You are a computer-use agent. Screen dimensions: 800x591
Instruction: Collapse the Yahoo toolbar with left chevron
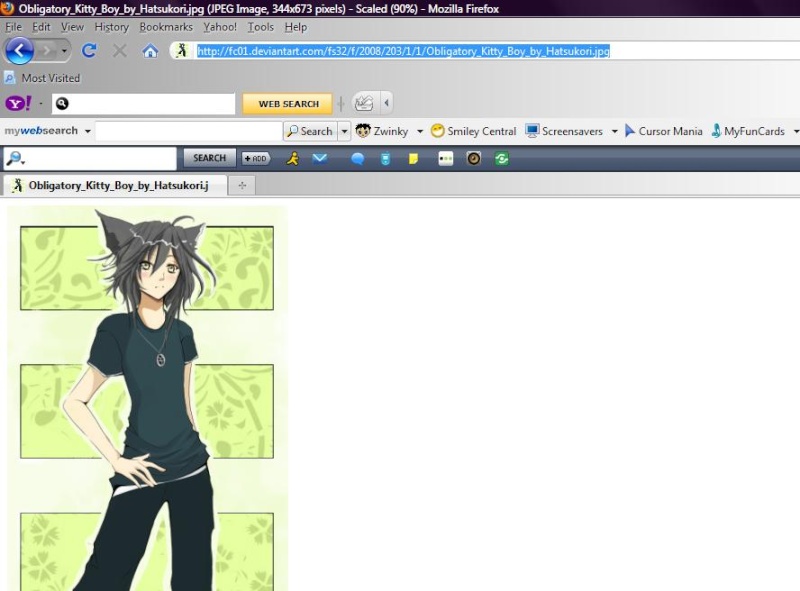pyautogui.click(x=386, y=104)
